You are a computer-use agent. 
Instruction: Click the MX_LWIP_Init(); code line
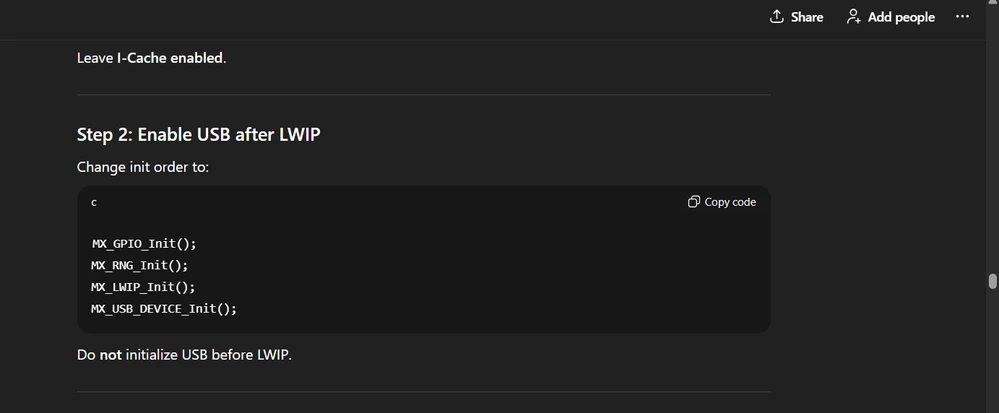pos(143,287)
